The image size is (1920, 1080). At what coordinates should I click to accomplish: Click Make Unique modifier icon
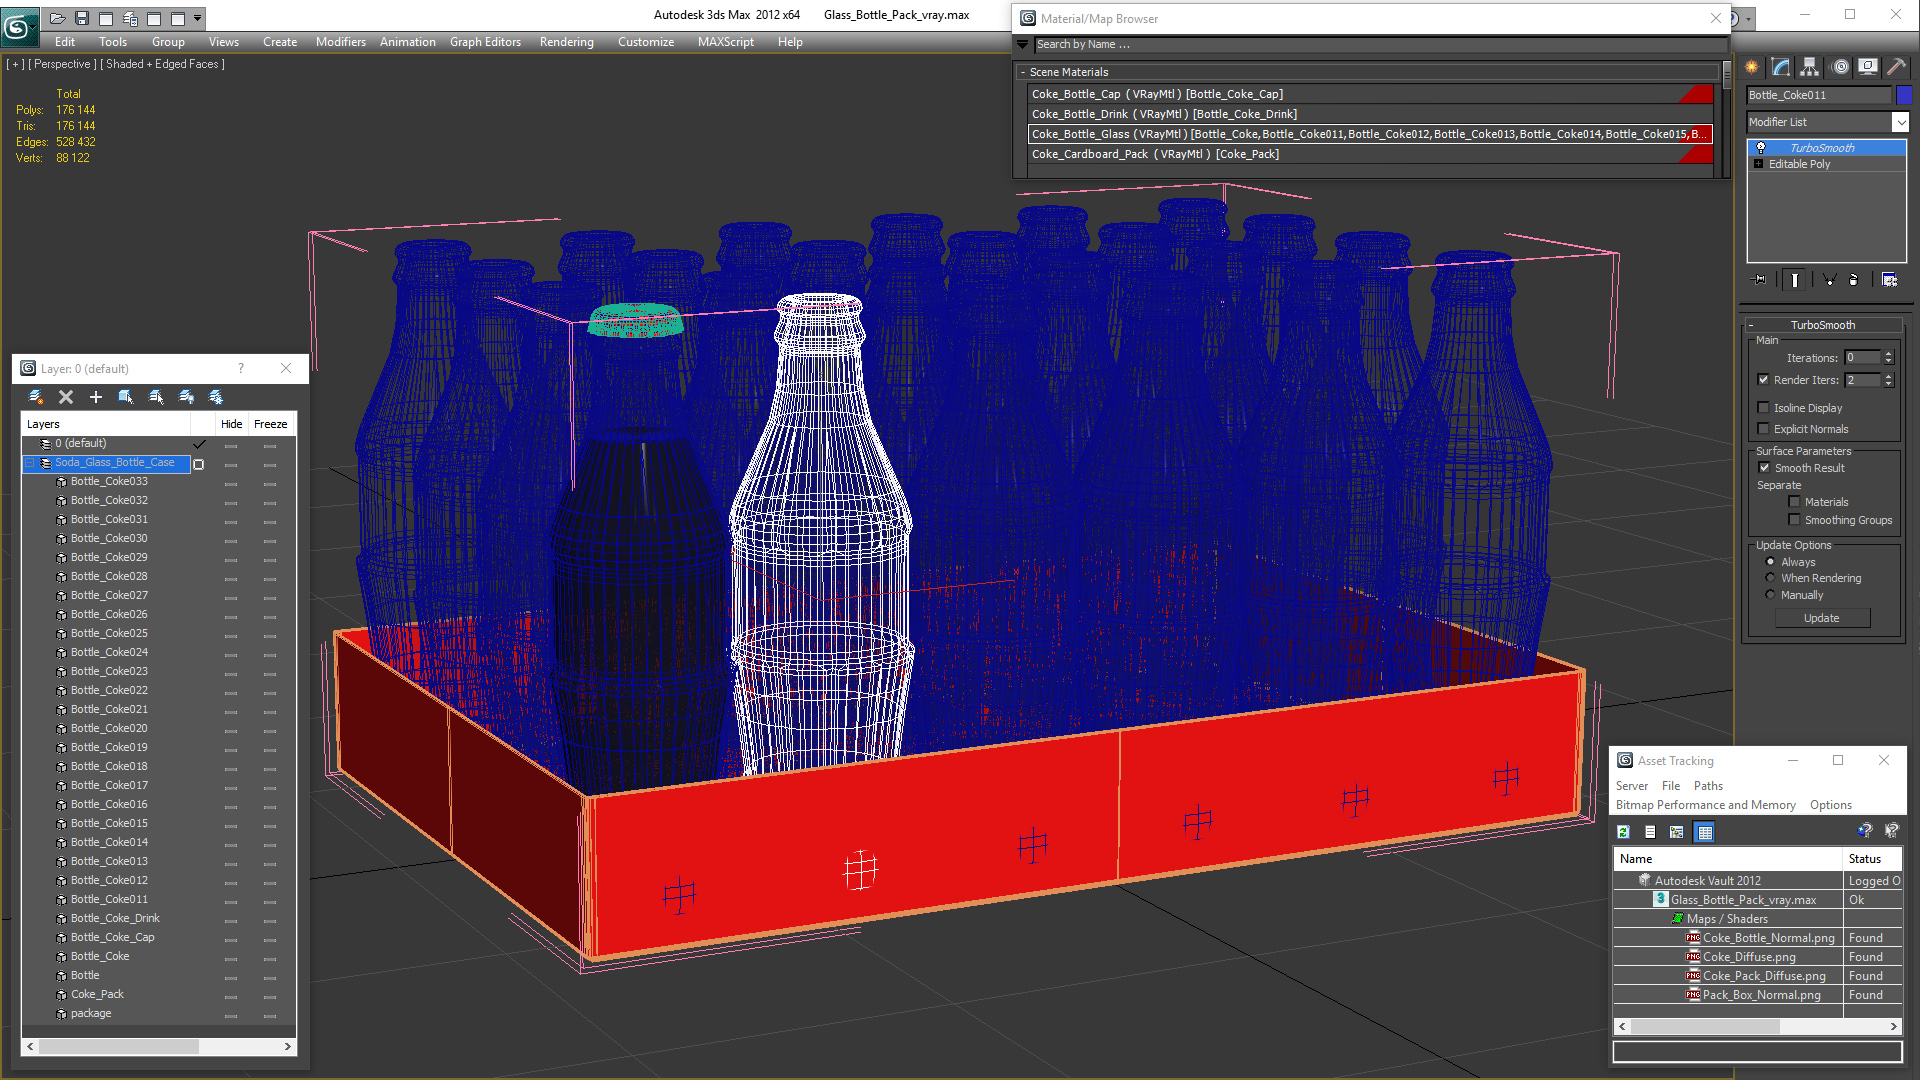pos(1829,280)
